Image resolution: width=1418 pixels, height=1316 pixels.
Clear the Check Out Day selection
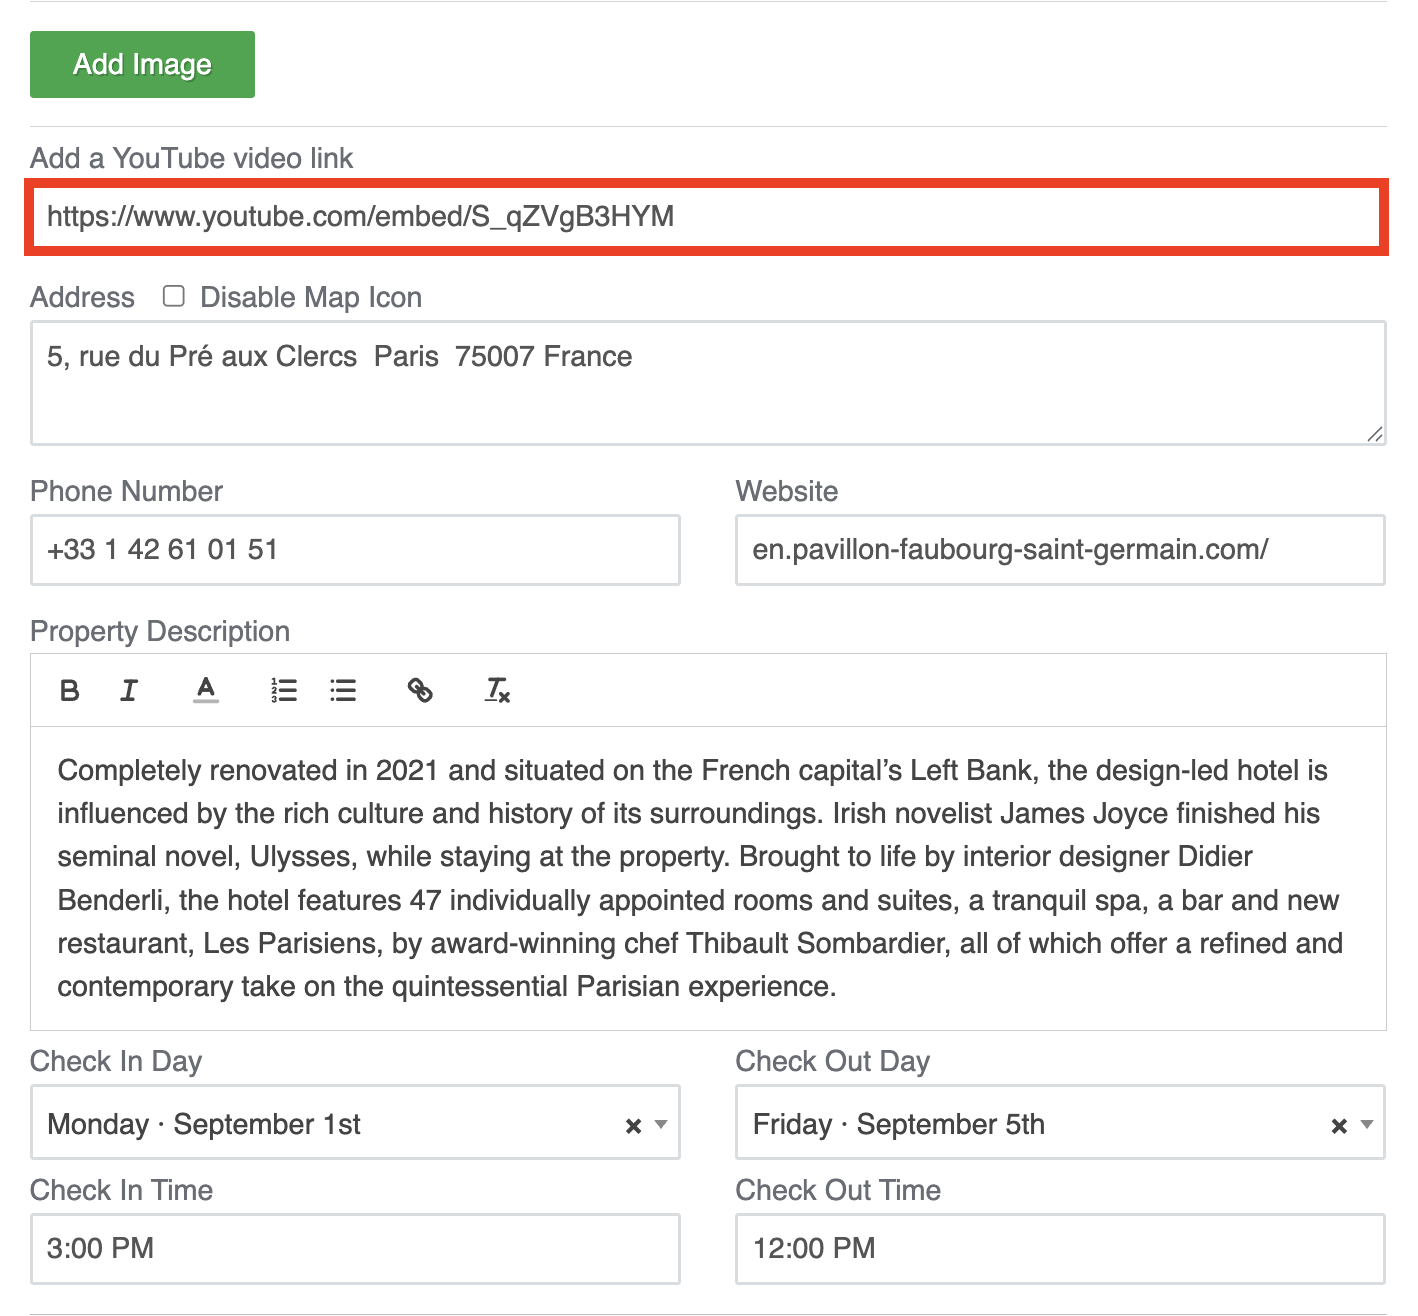(x=1339, y=1126)
